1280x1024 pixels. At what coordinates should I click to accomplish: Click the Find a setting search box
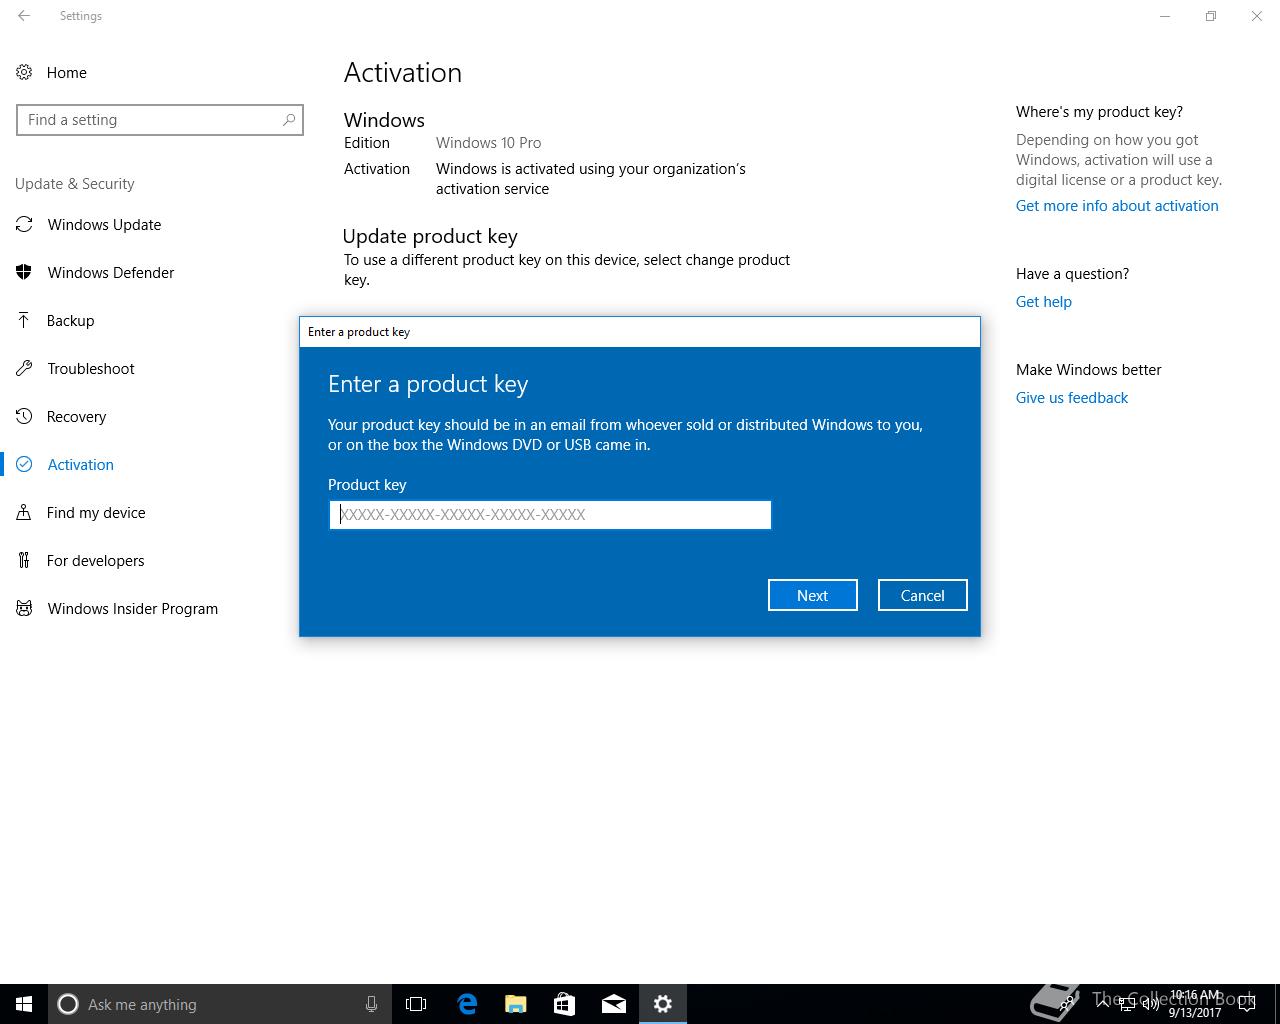pos(160,120)
